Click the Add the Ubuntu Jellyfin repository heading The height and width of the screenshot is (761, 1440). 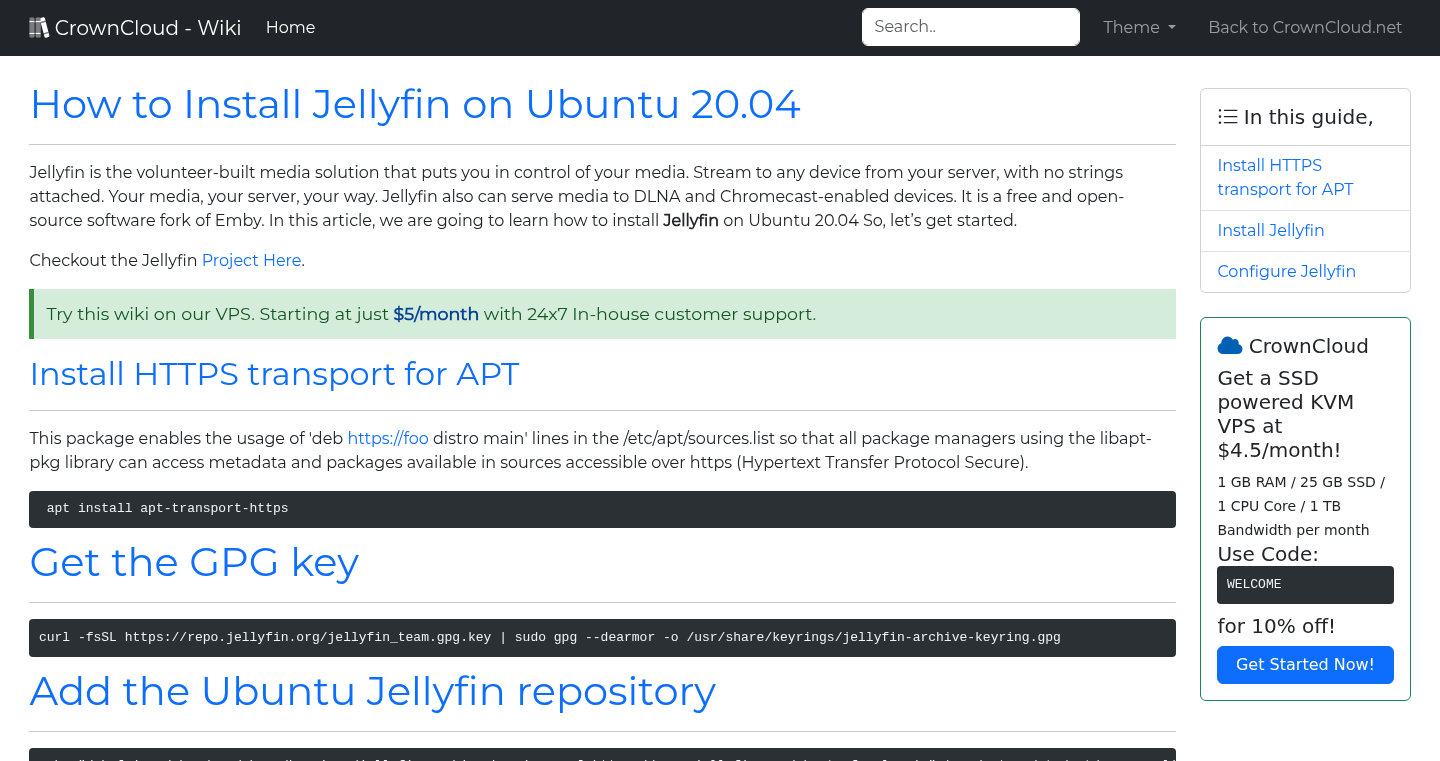pos(372,691)
